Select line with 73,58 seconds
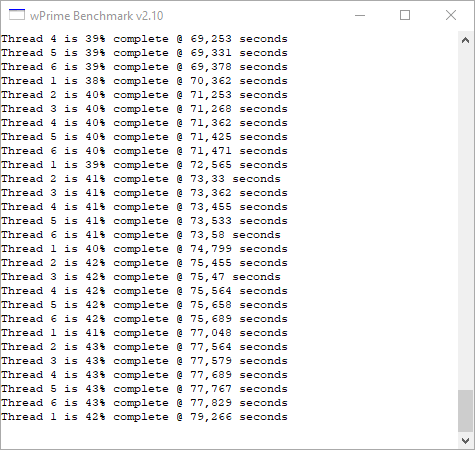Image resolution: width=475 pixels, height=450 pixels. pyautogui.click(x=141, y=235)
